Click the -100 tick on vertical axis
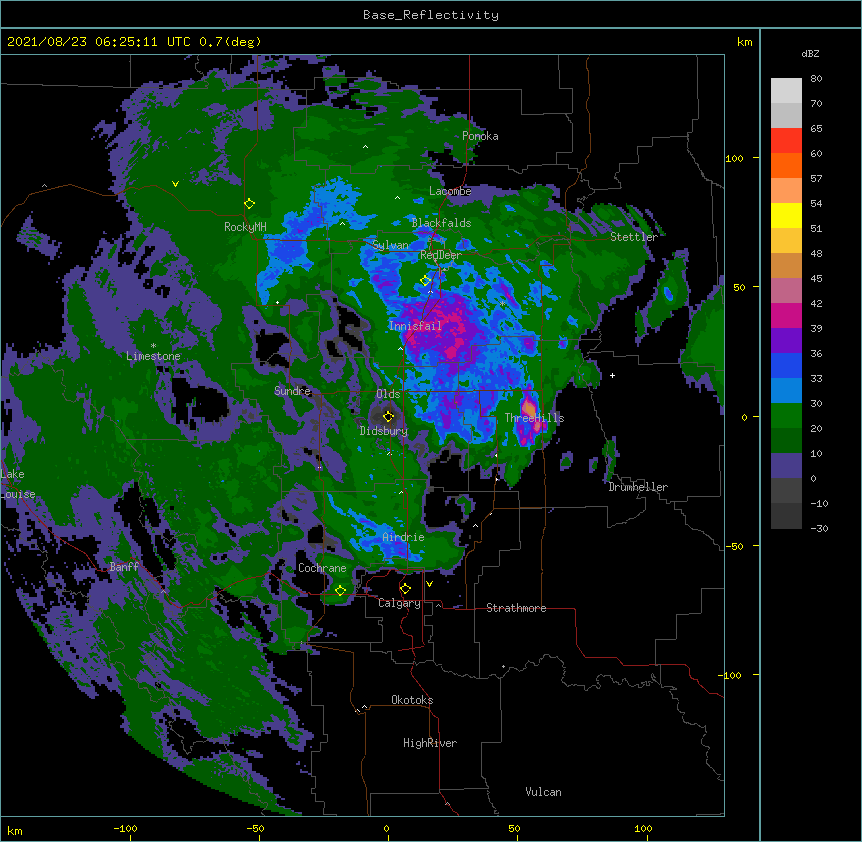862x842 pixels. point(730,675)
